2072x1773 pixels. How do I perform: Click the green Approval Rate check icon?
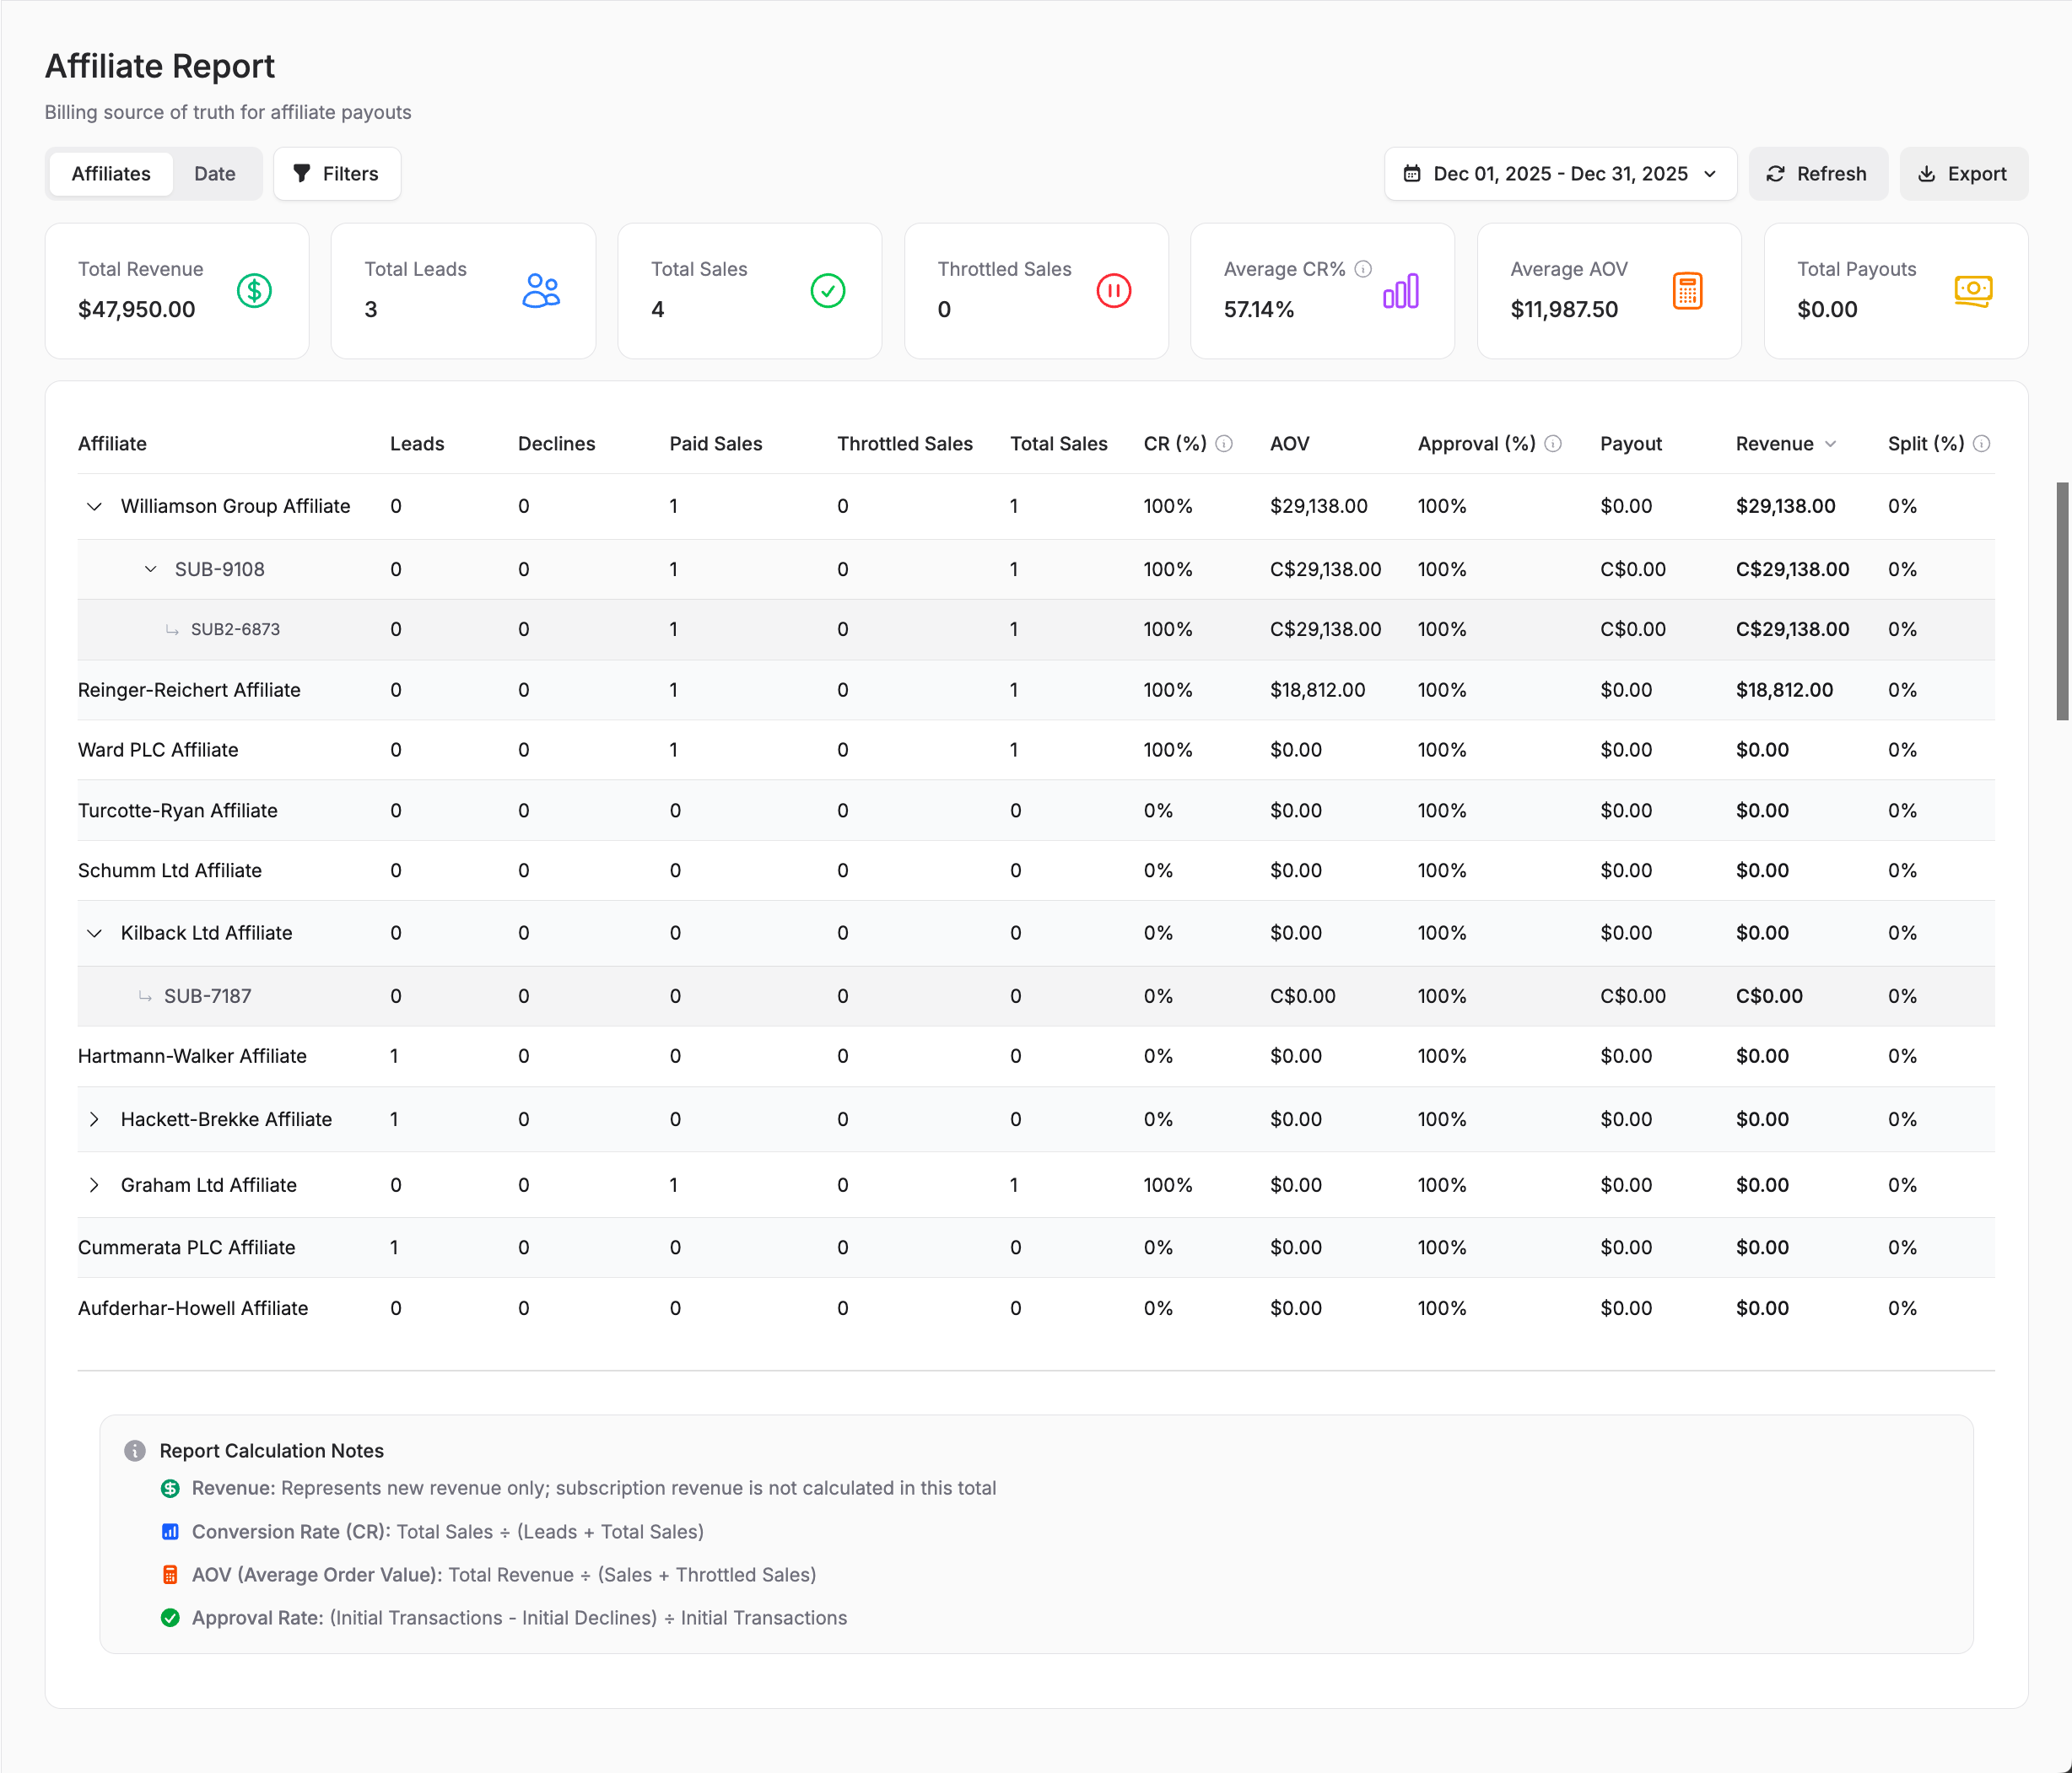click(x=170, y=1618)
